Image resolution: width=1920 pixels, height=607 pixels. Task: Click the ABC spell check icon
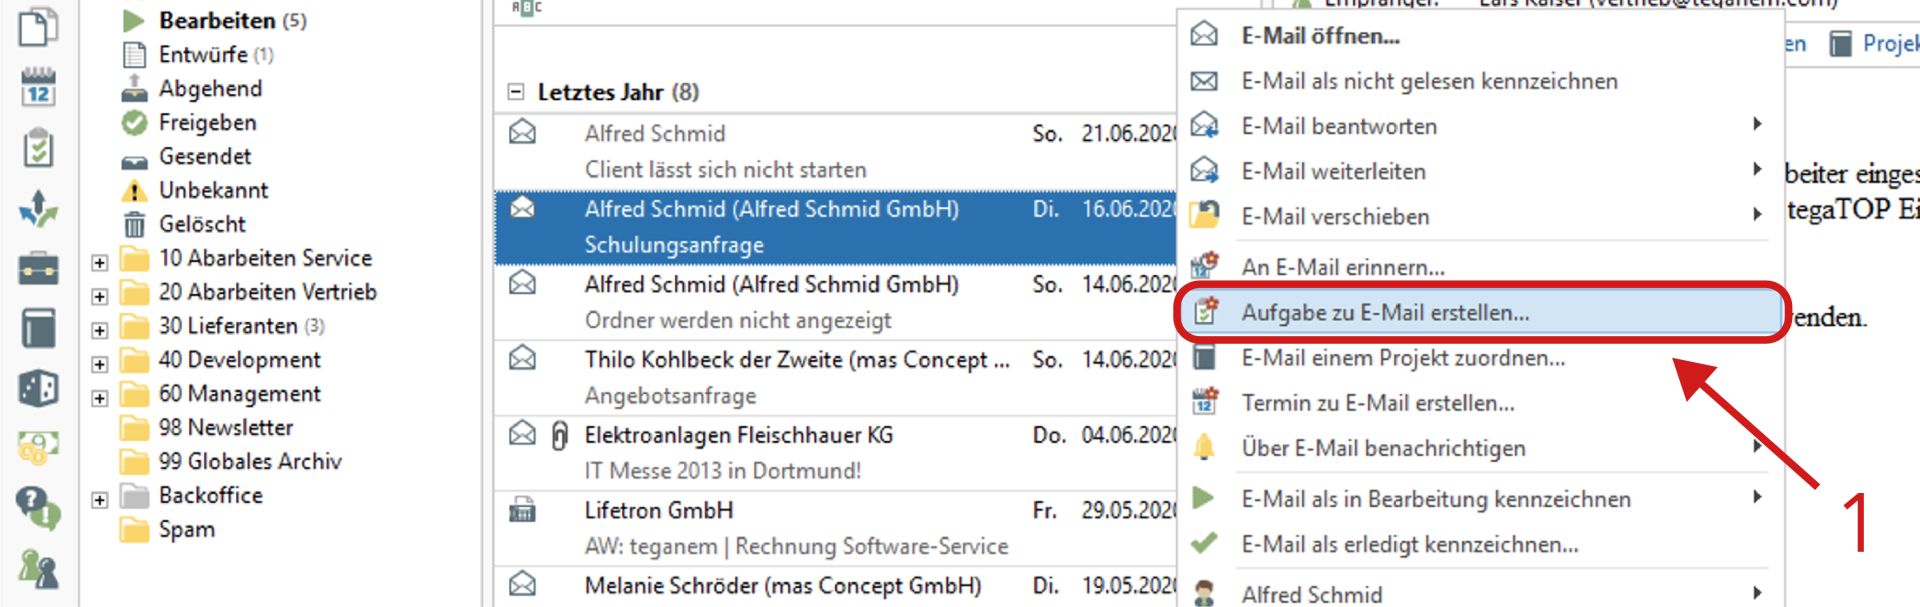click(526, 7)
